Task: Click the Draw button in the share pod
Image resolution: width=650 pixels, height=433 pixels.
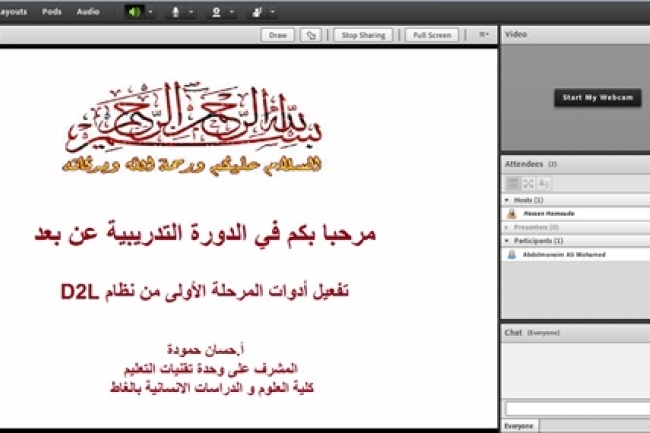Action: (x=278, y=35)
